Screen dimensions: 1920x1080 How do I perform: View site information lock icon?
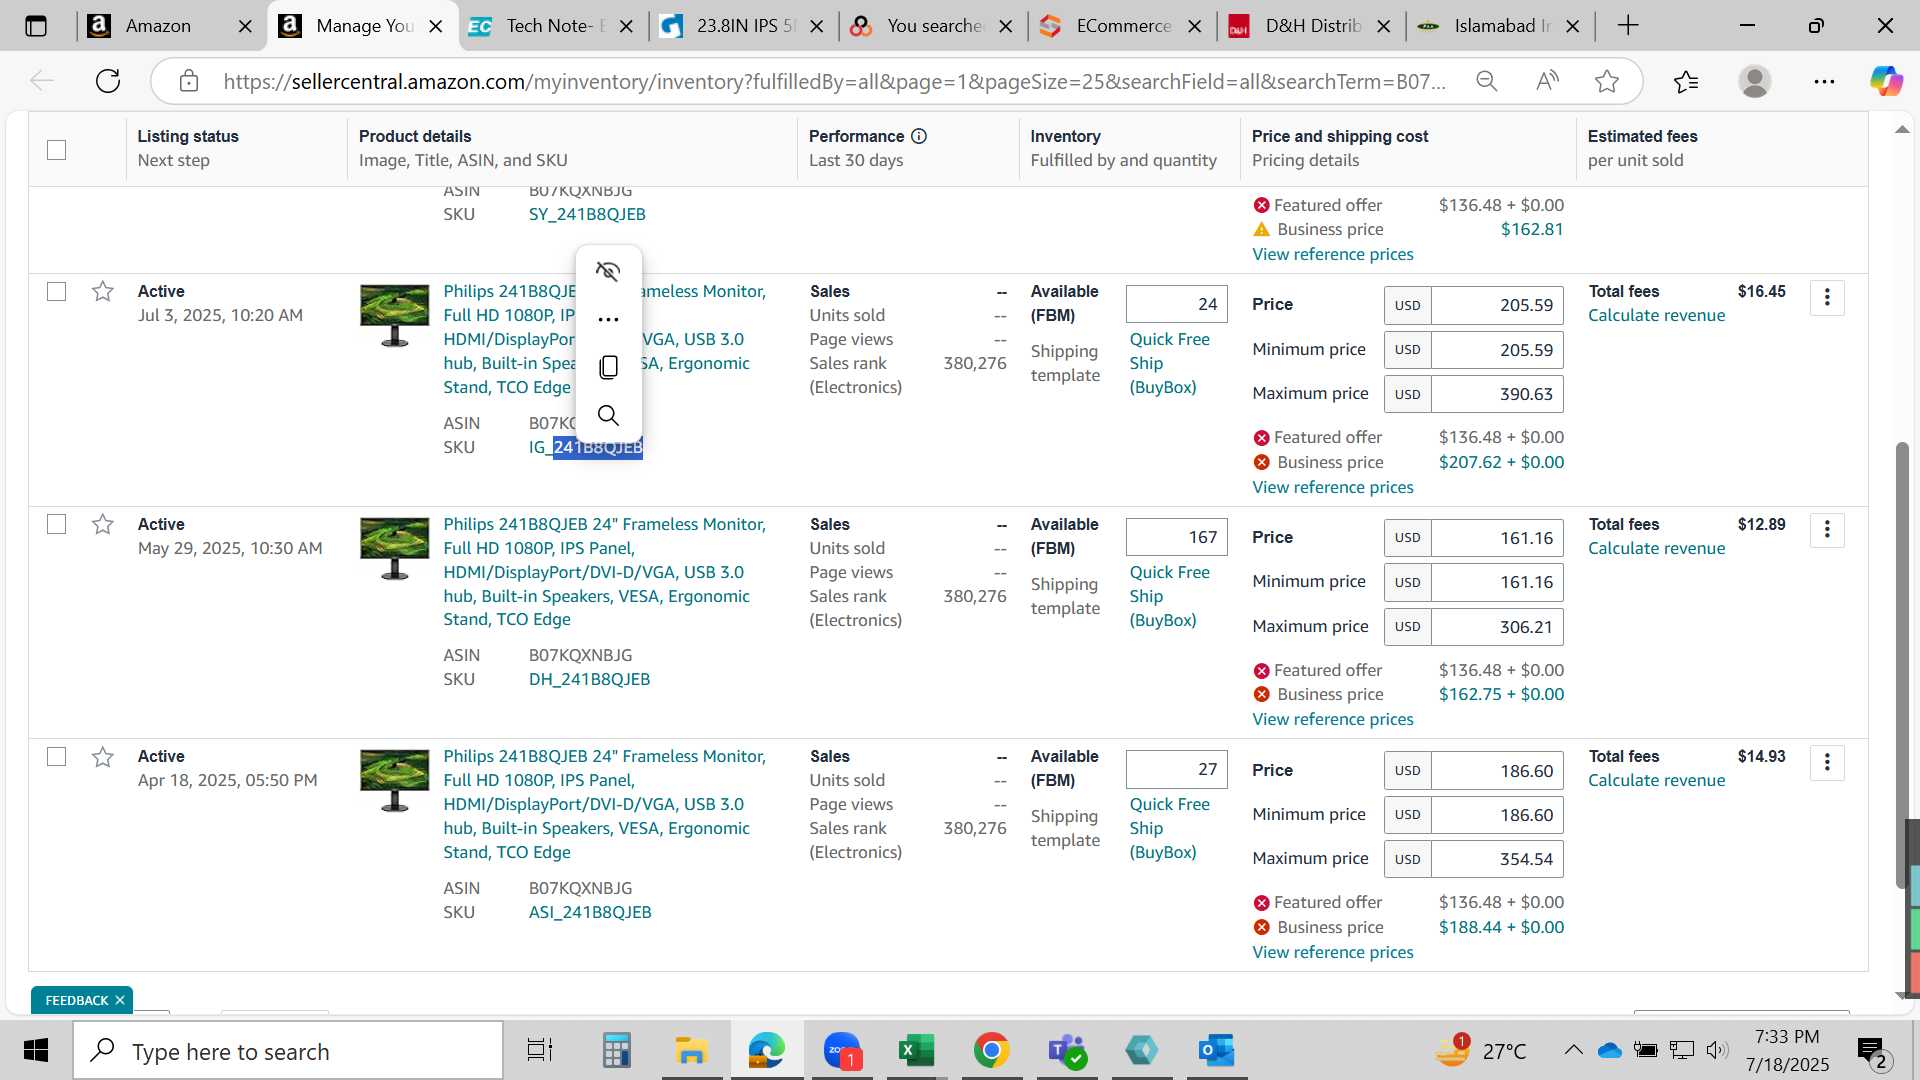(x=189, y=81)
